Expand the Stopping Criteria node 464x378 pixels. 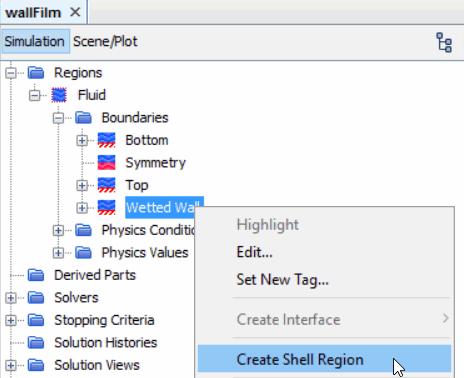[x=11, y=321]
